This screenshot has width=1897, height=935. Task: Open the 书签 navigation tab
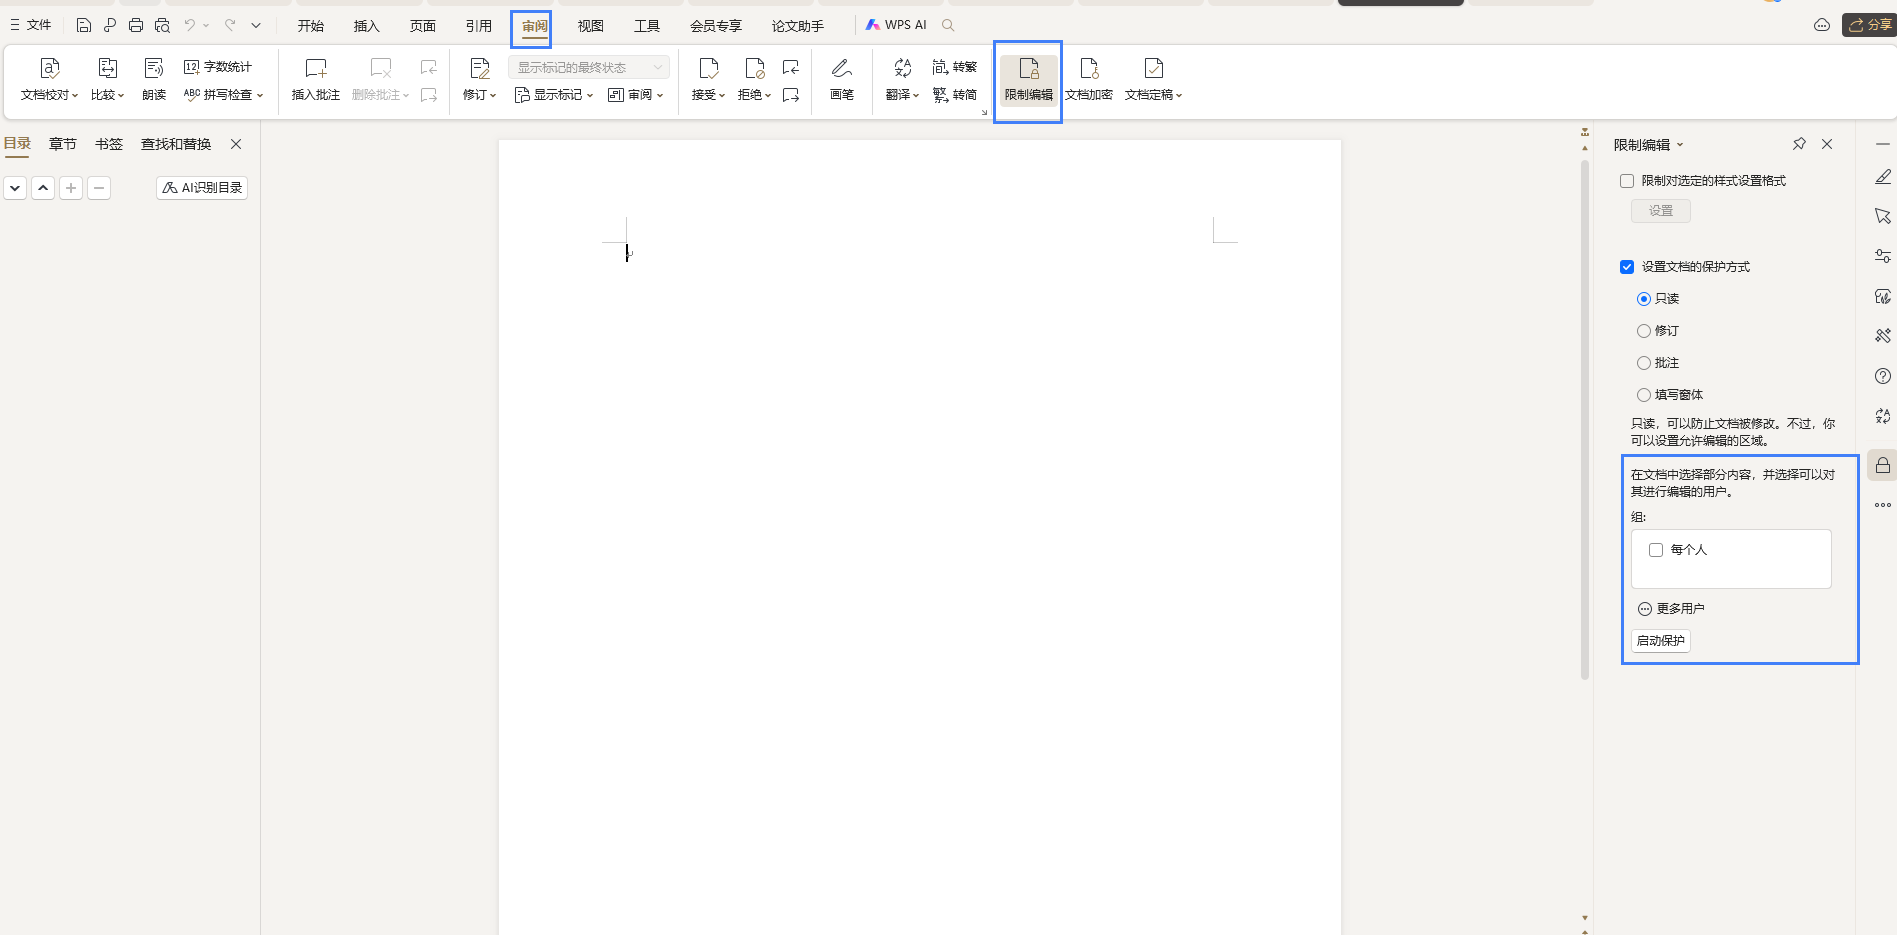click(109, 144)
